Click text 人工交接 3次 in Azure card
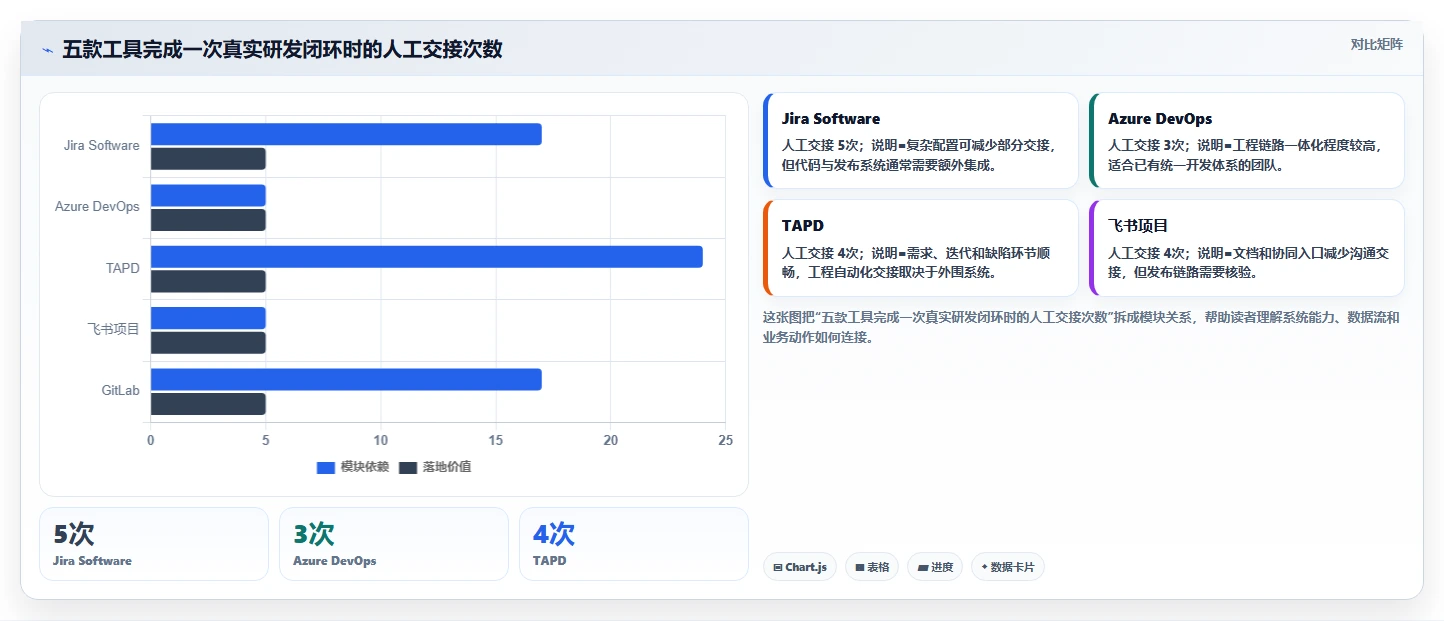This screenshot has height=621, width=1444. click(1149, 145)
